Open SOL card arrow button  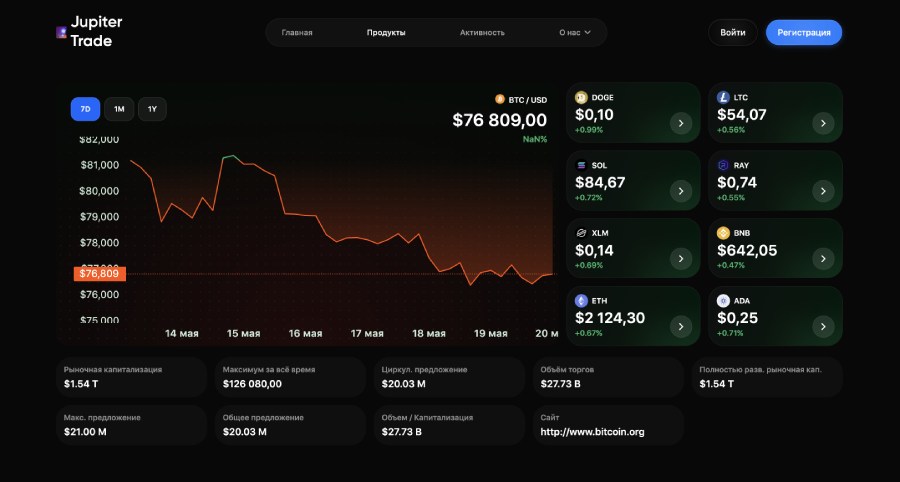[x=681, y=191]
